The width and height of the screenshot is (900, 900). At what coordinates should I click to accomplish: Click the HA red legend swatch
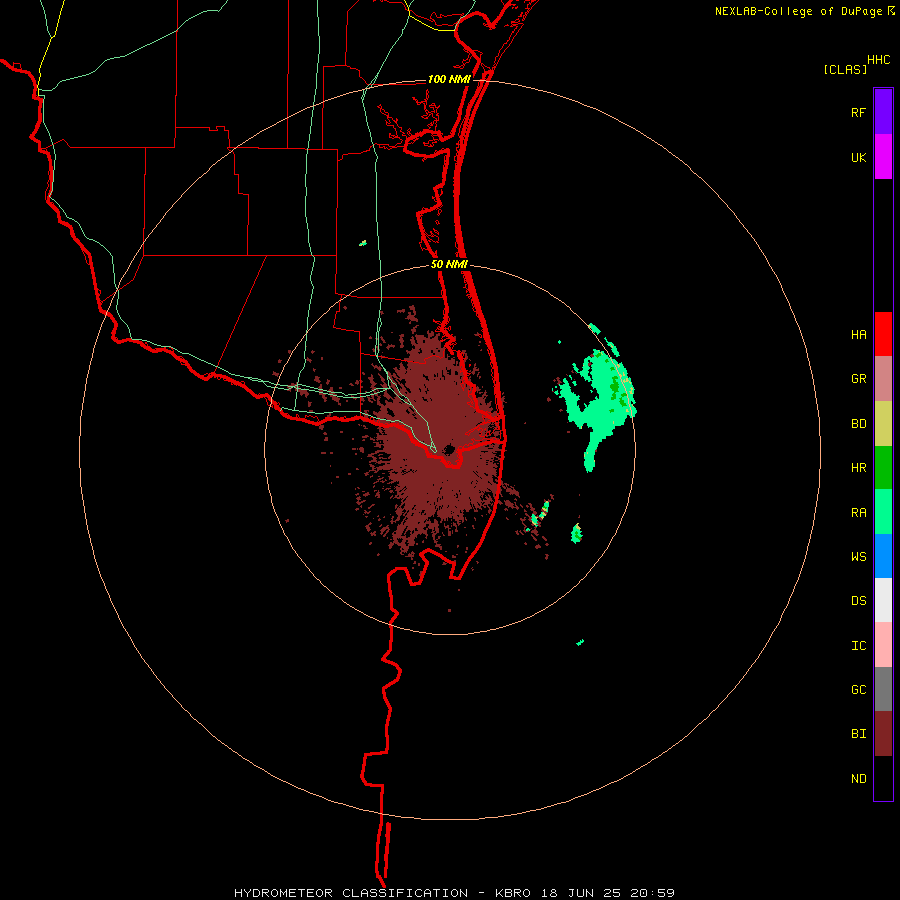pyautogui.click(x=883, y=334)
